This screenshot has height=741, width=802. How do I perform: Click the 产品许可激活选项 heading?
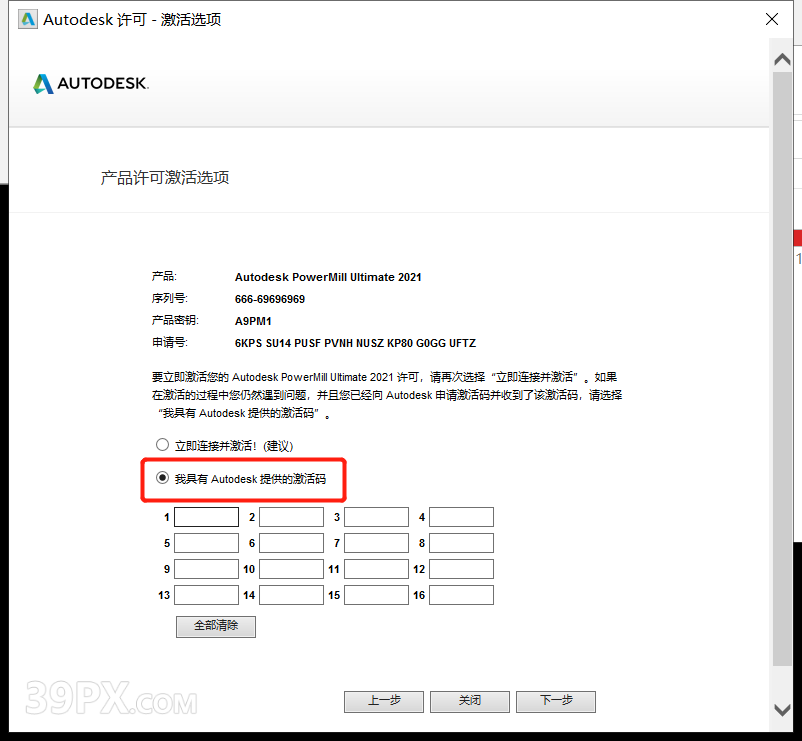point(165,177)
